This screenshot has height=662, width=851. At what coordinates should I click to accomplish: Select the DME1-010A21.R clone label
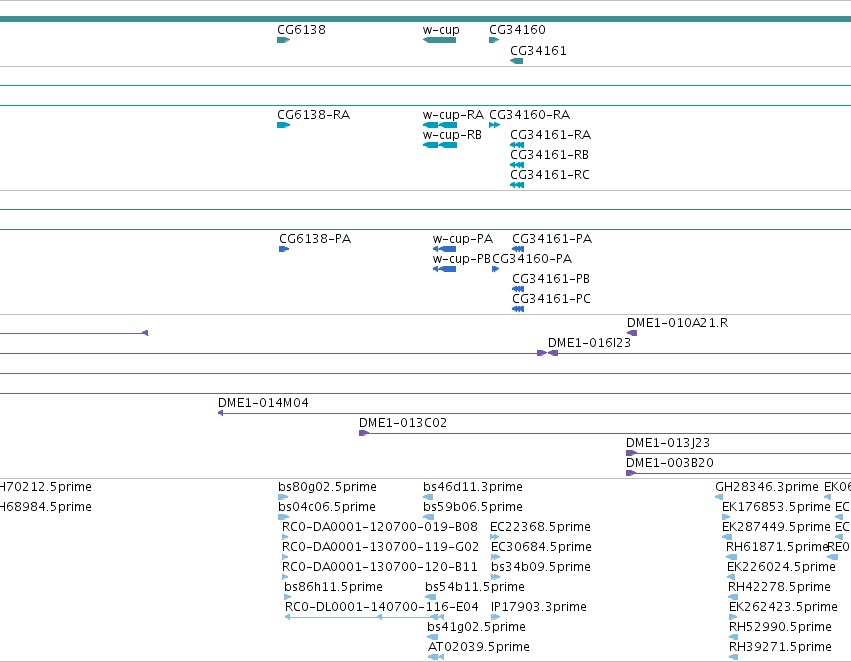pyautogui.click(x=677, y=323)
